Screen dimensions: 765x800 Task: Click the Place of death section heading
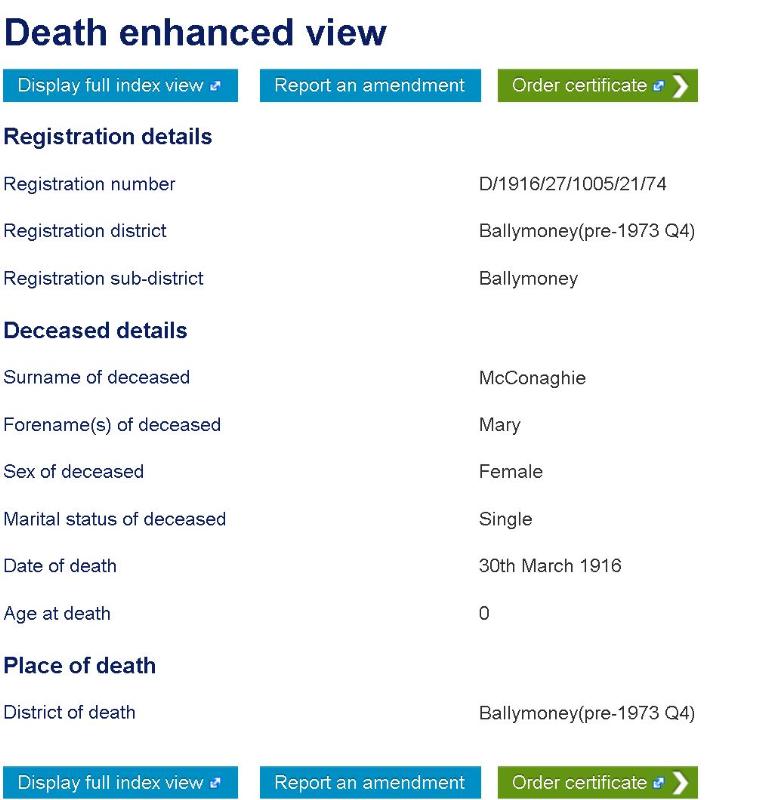click(x=80, y=665)
